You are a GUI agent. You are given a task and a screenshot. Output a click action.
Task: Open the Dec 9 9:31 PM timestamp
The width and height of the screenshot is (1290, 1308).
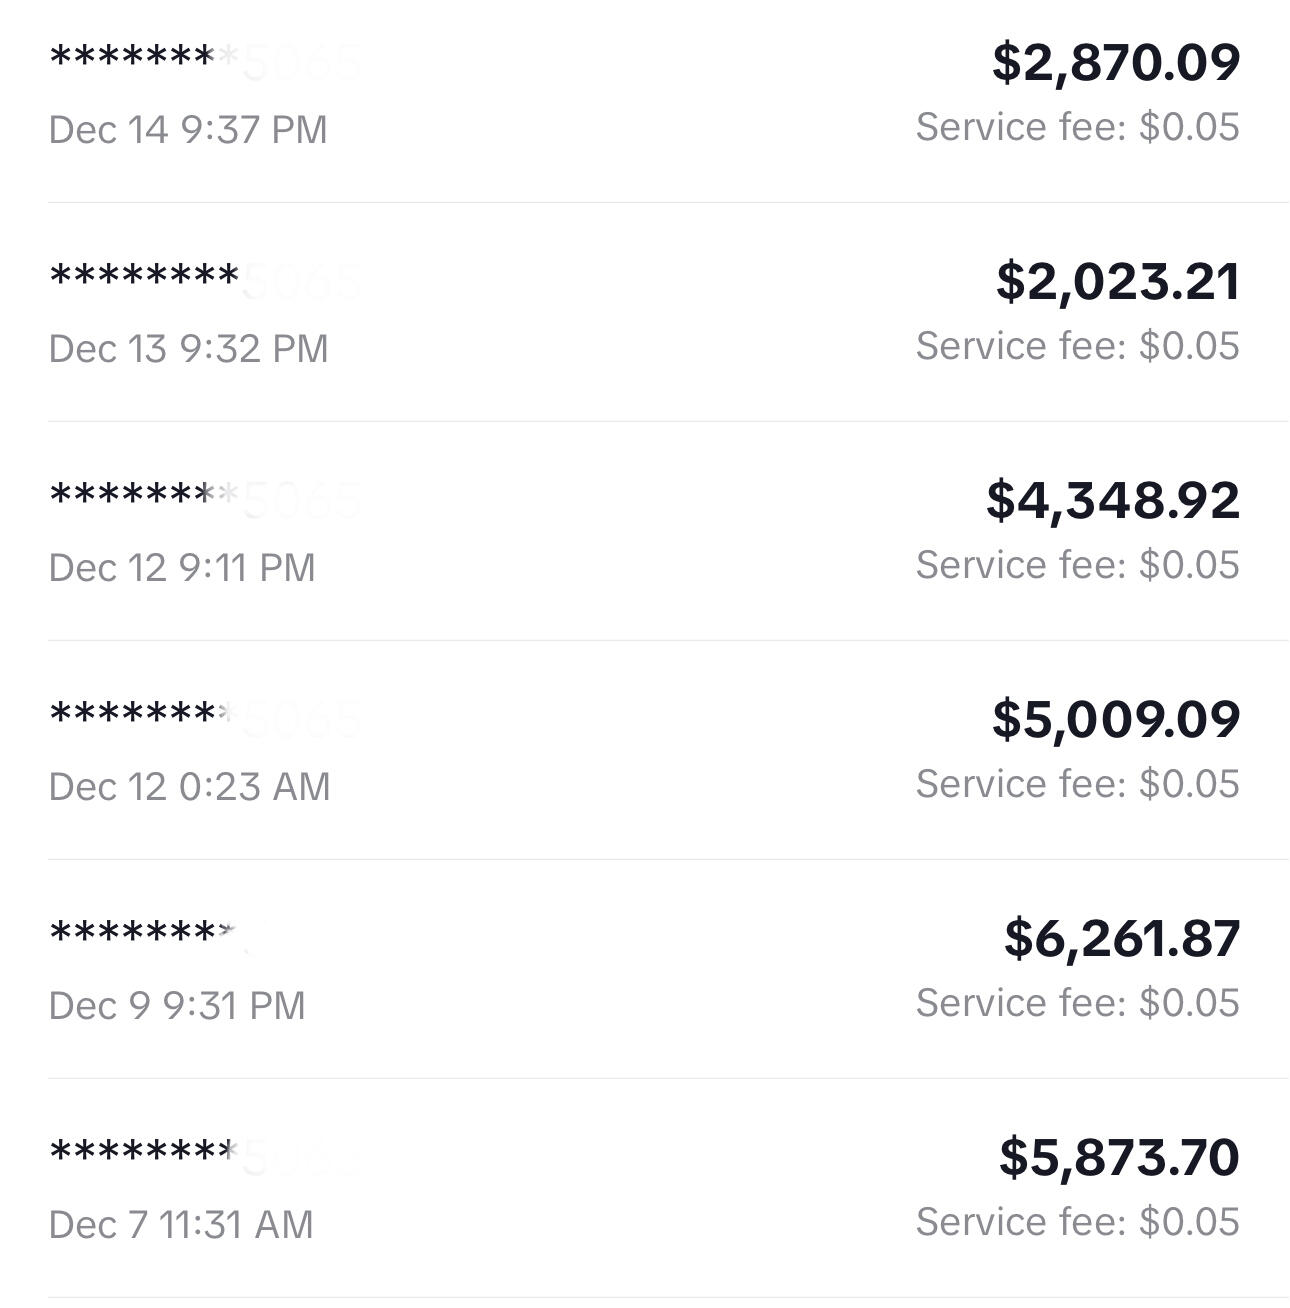(x=177, y=1006)
